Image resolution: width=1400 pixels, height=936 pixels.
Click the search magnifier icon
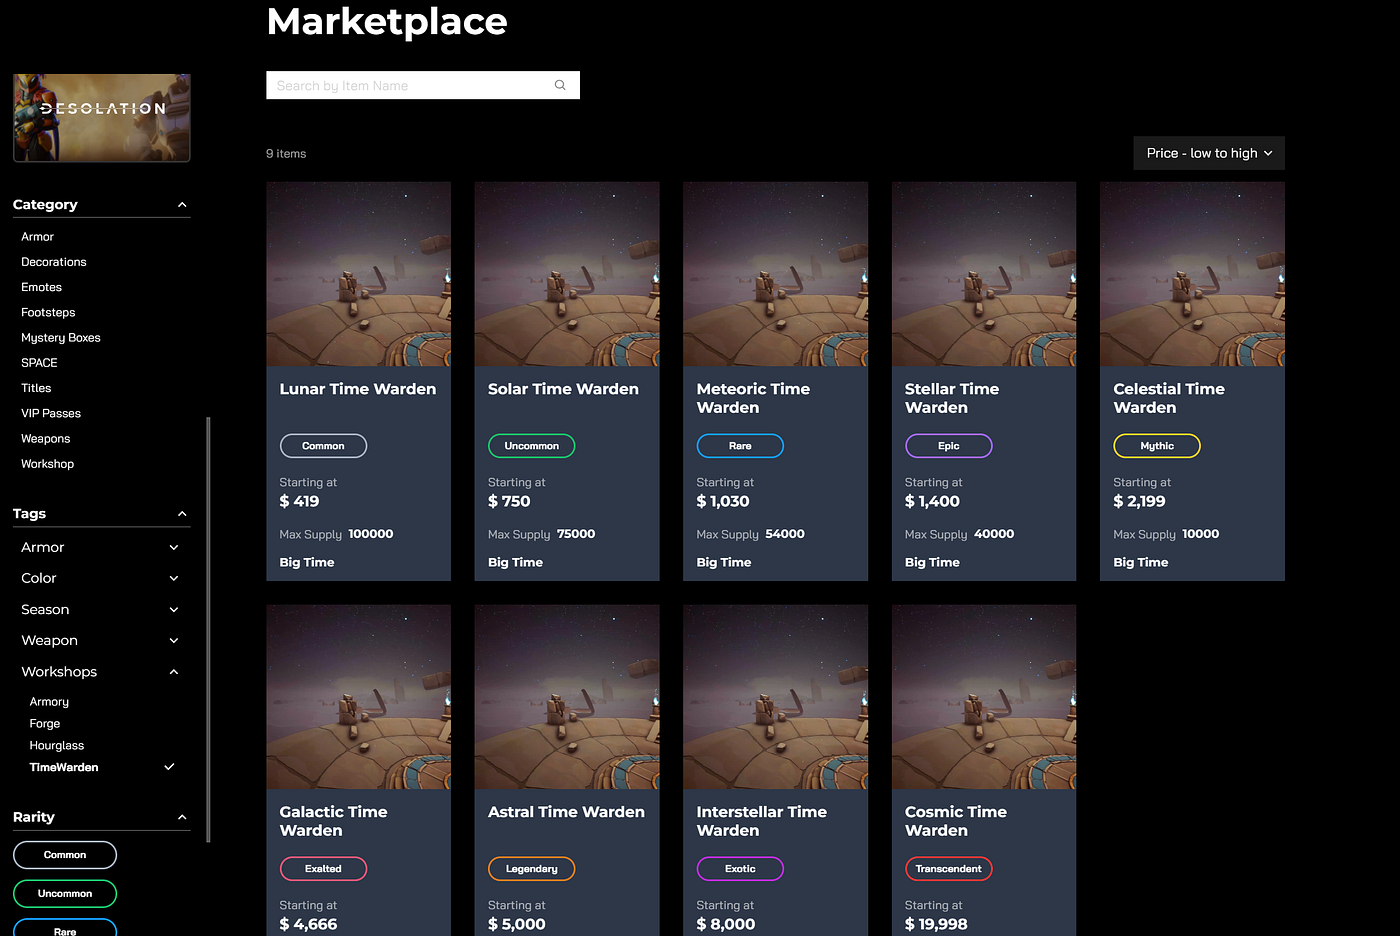click(x=559, y=85)
